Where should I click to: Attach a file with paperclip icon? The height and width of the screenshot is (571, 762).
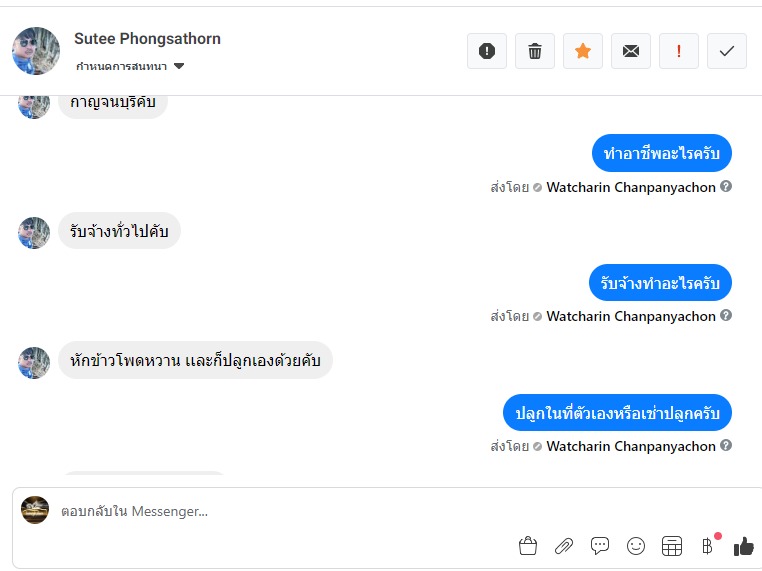(x=564, y=546)
